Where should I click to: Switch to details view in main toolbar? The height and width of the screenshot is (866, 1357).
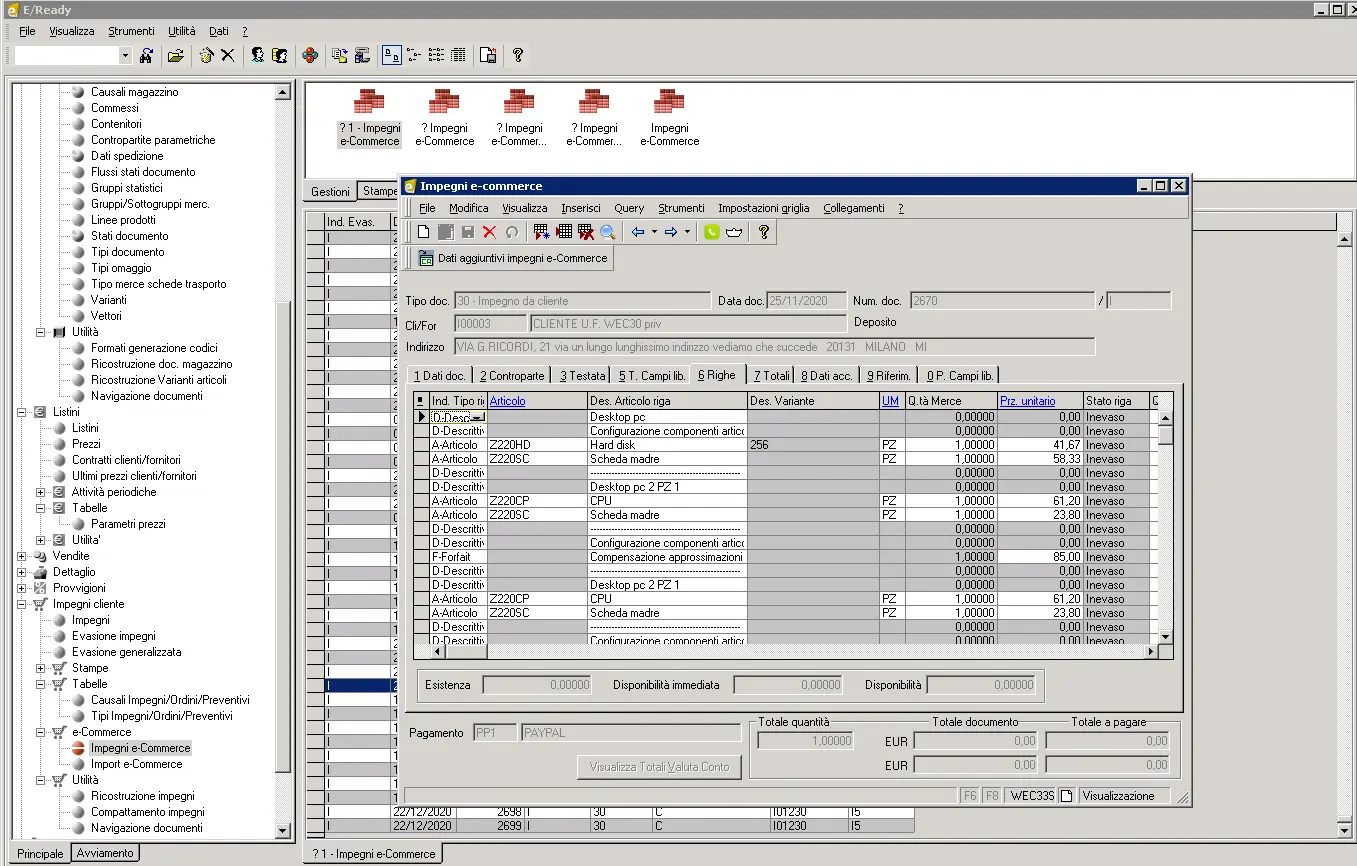[x=458, y=56]
